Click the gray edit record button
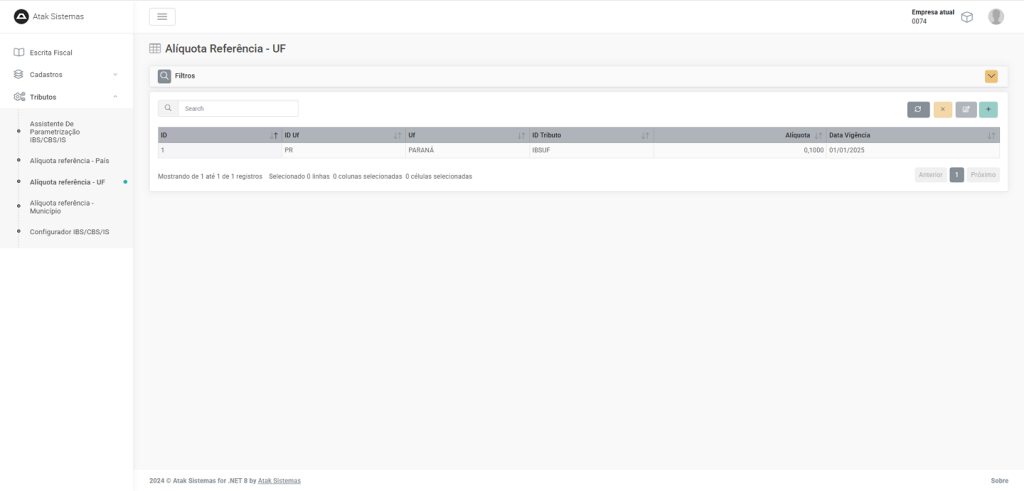1024x491 pixels. click(x=965, y=109)
